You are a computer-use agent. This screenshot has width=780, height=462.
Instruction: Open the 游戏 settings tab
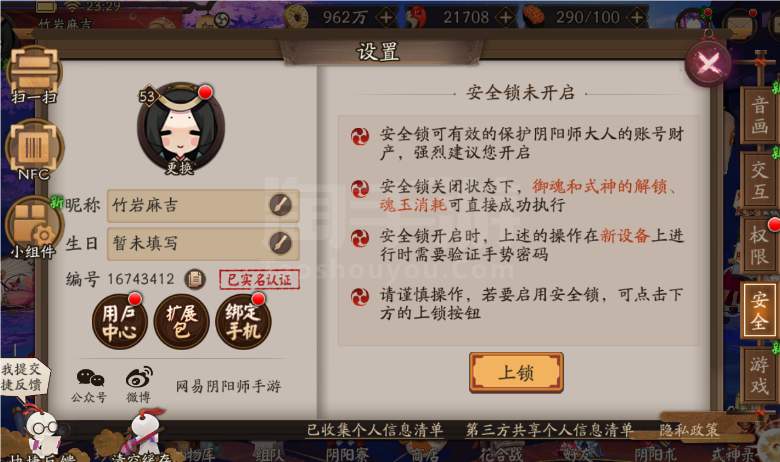759,375
